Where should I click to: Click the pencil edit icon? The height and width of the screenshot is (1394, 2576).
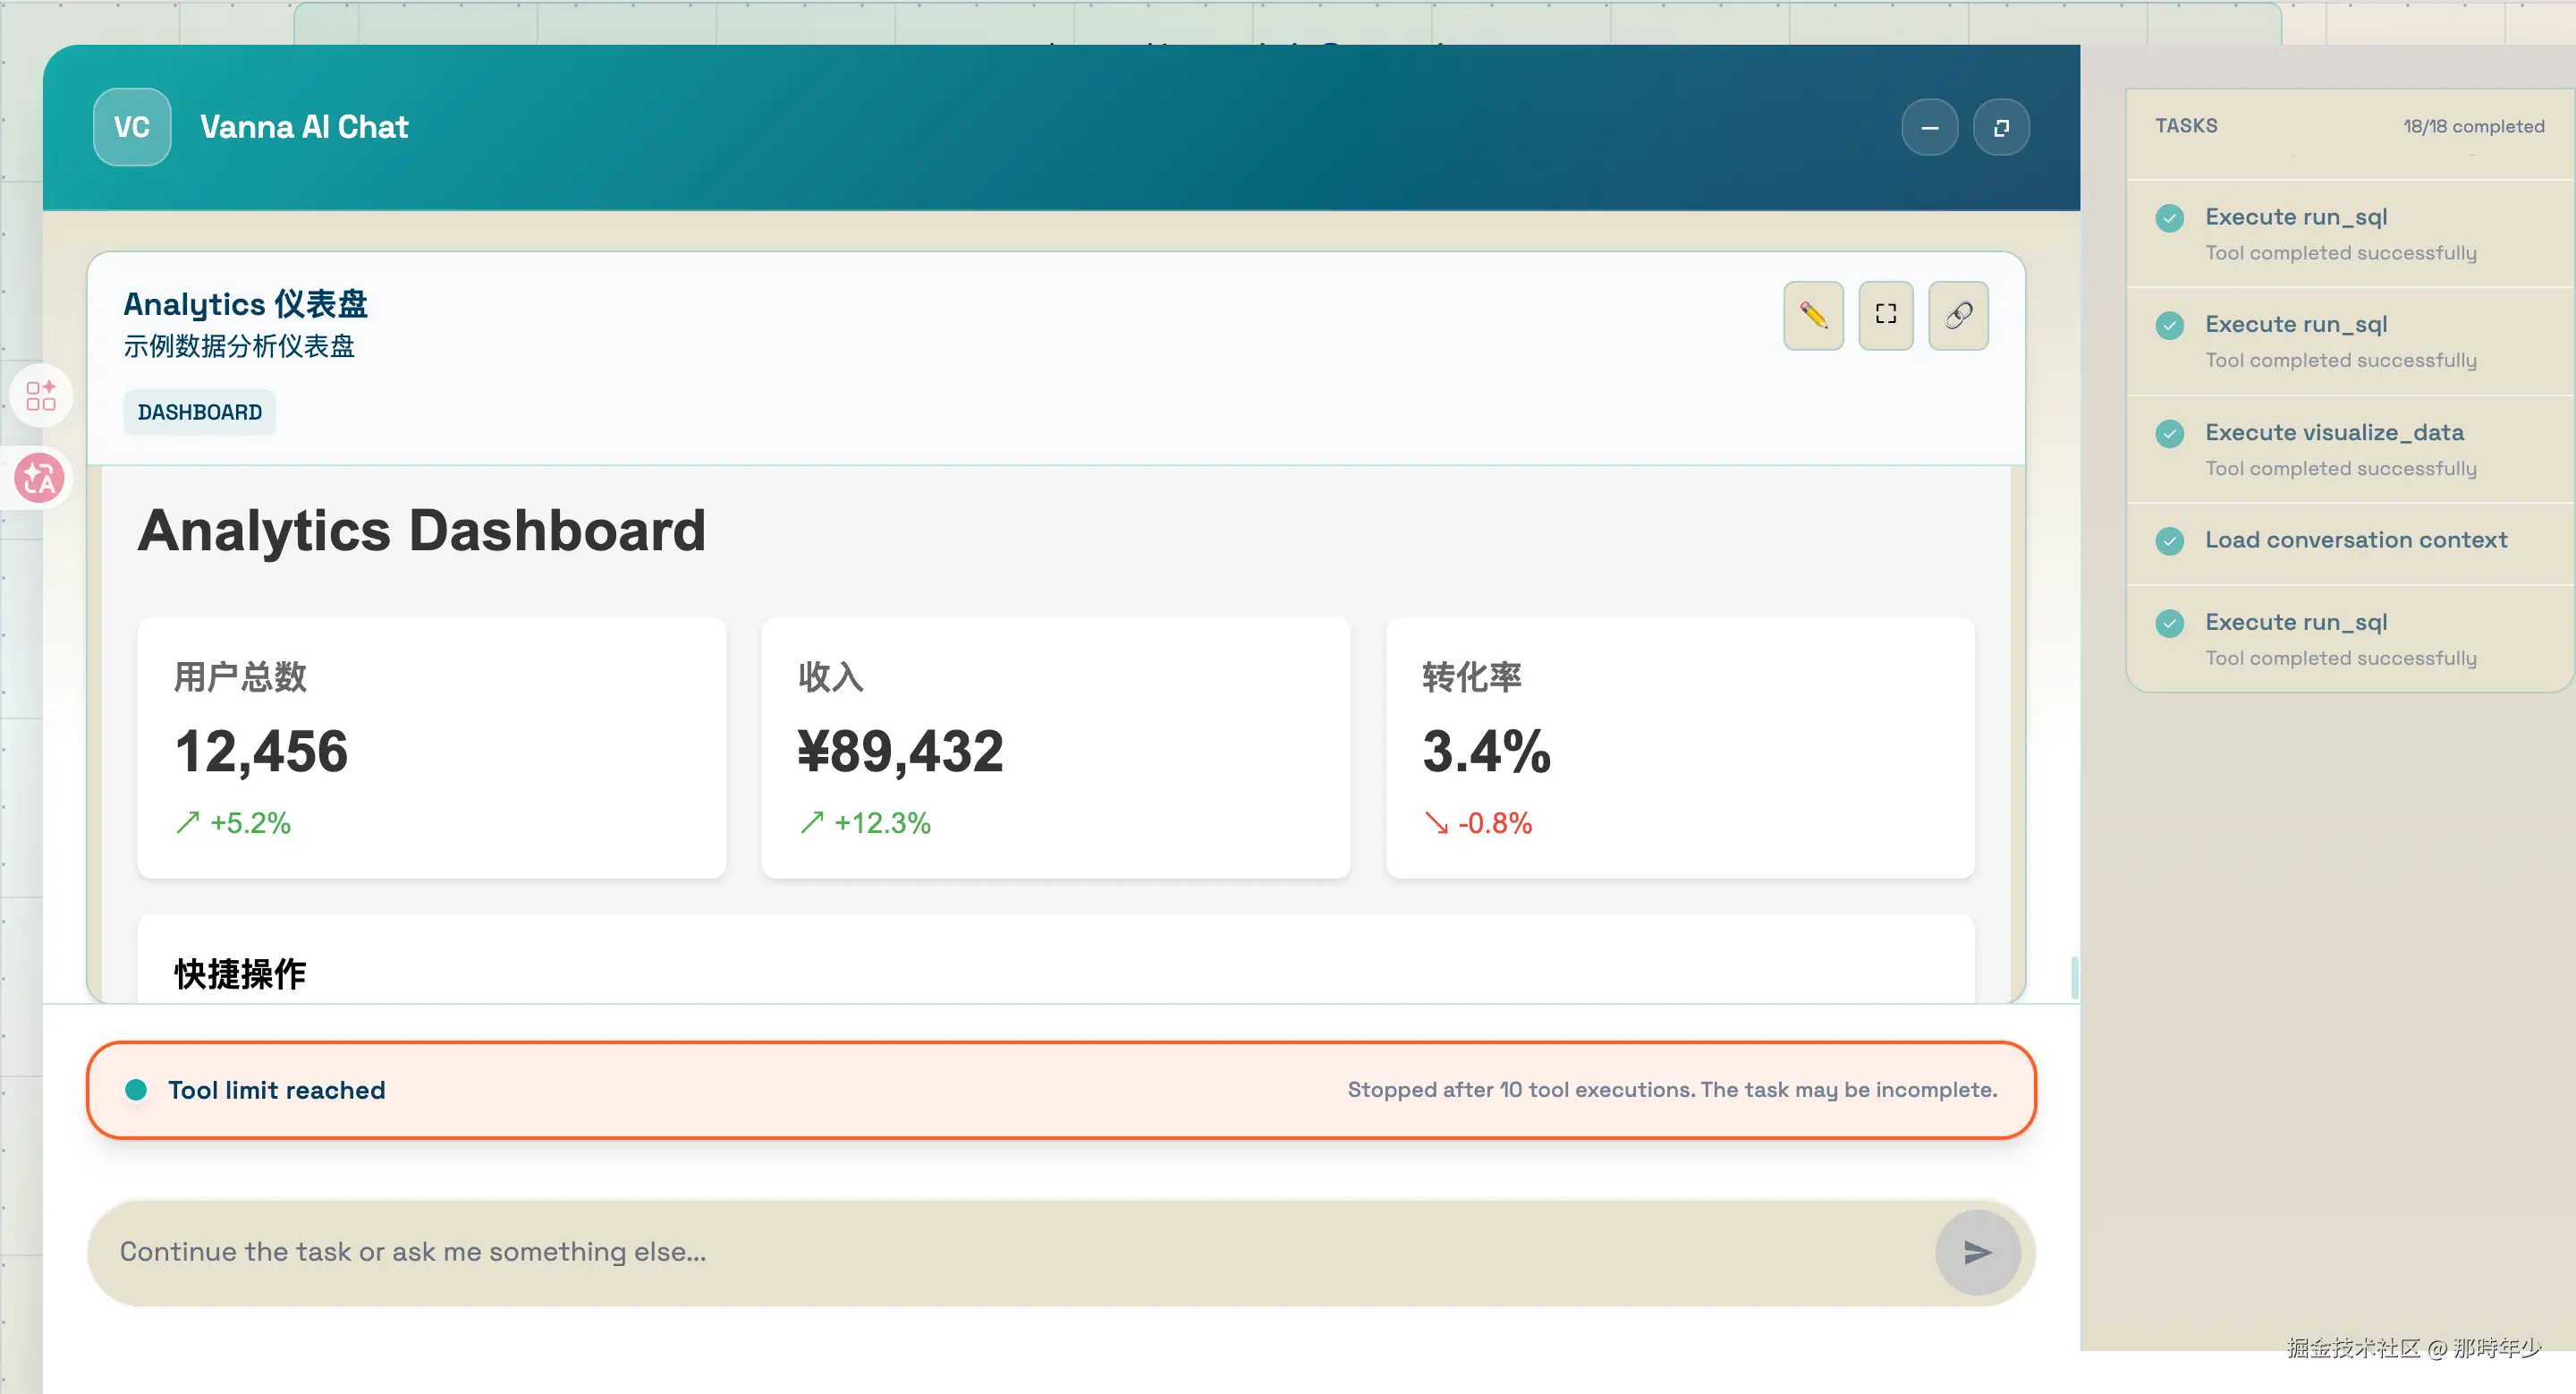tap(1813, 315)
